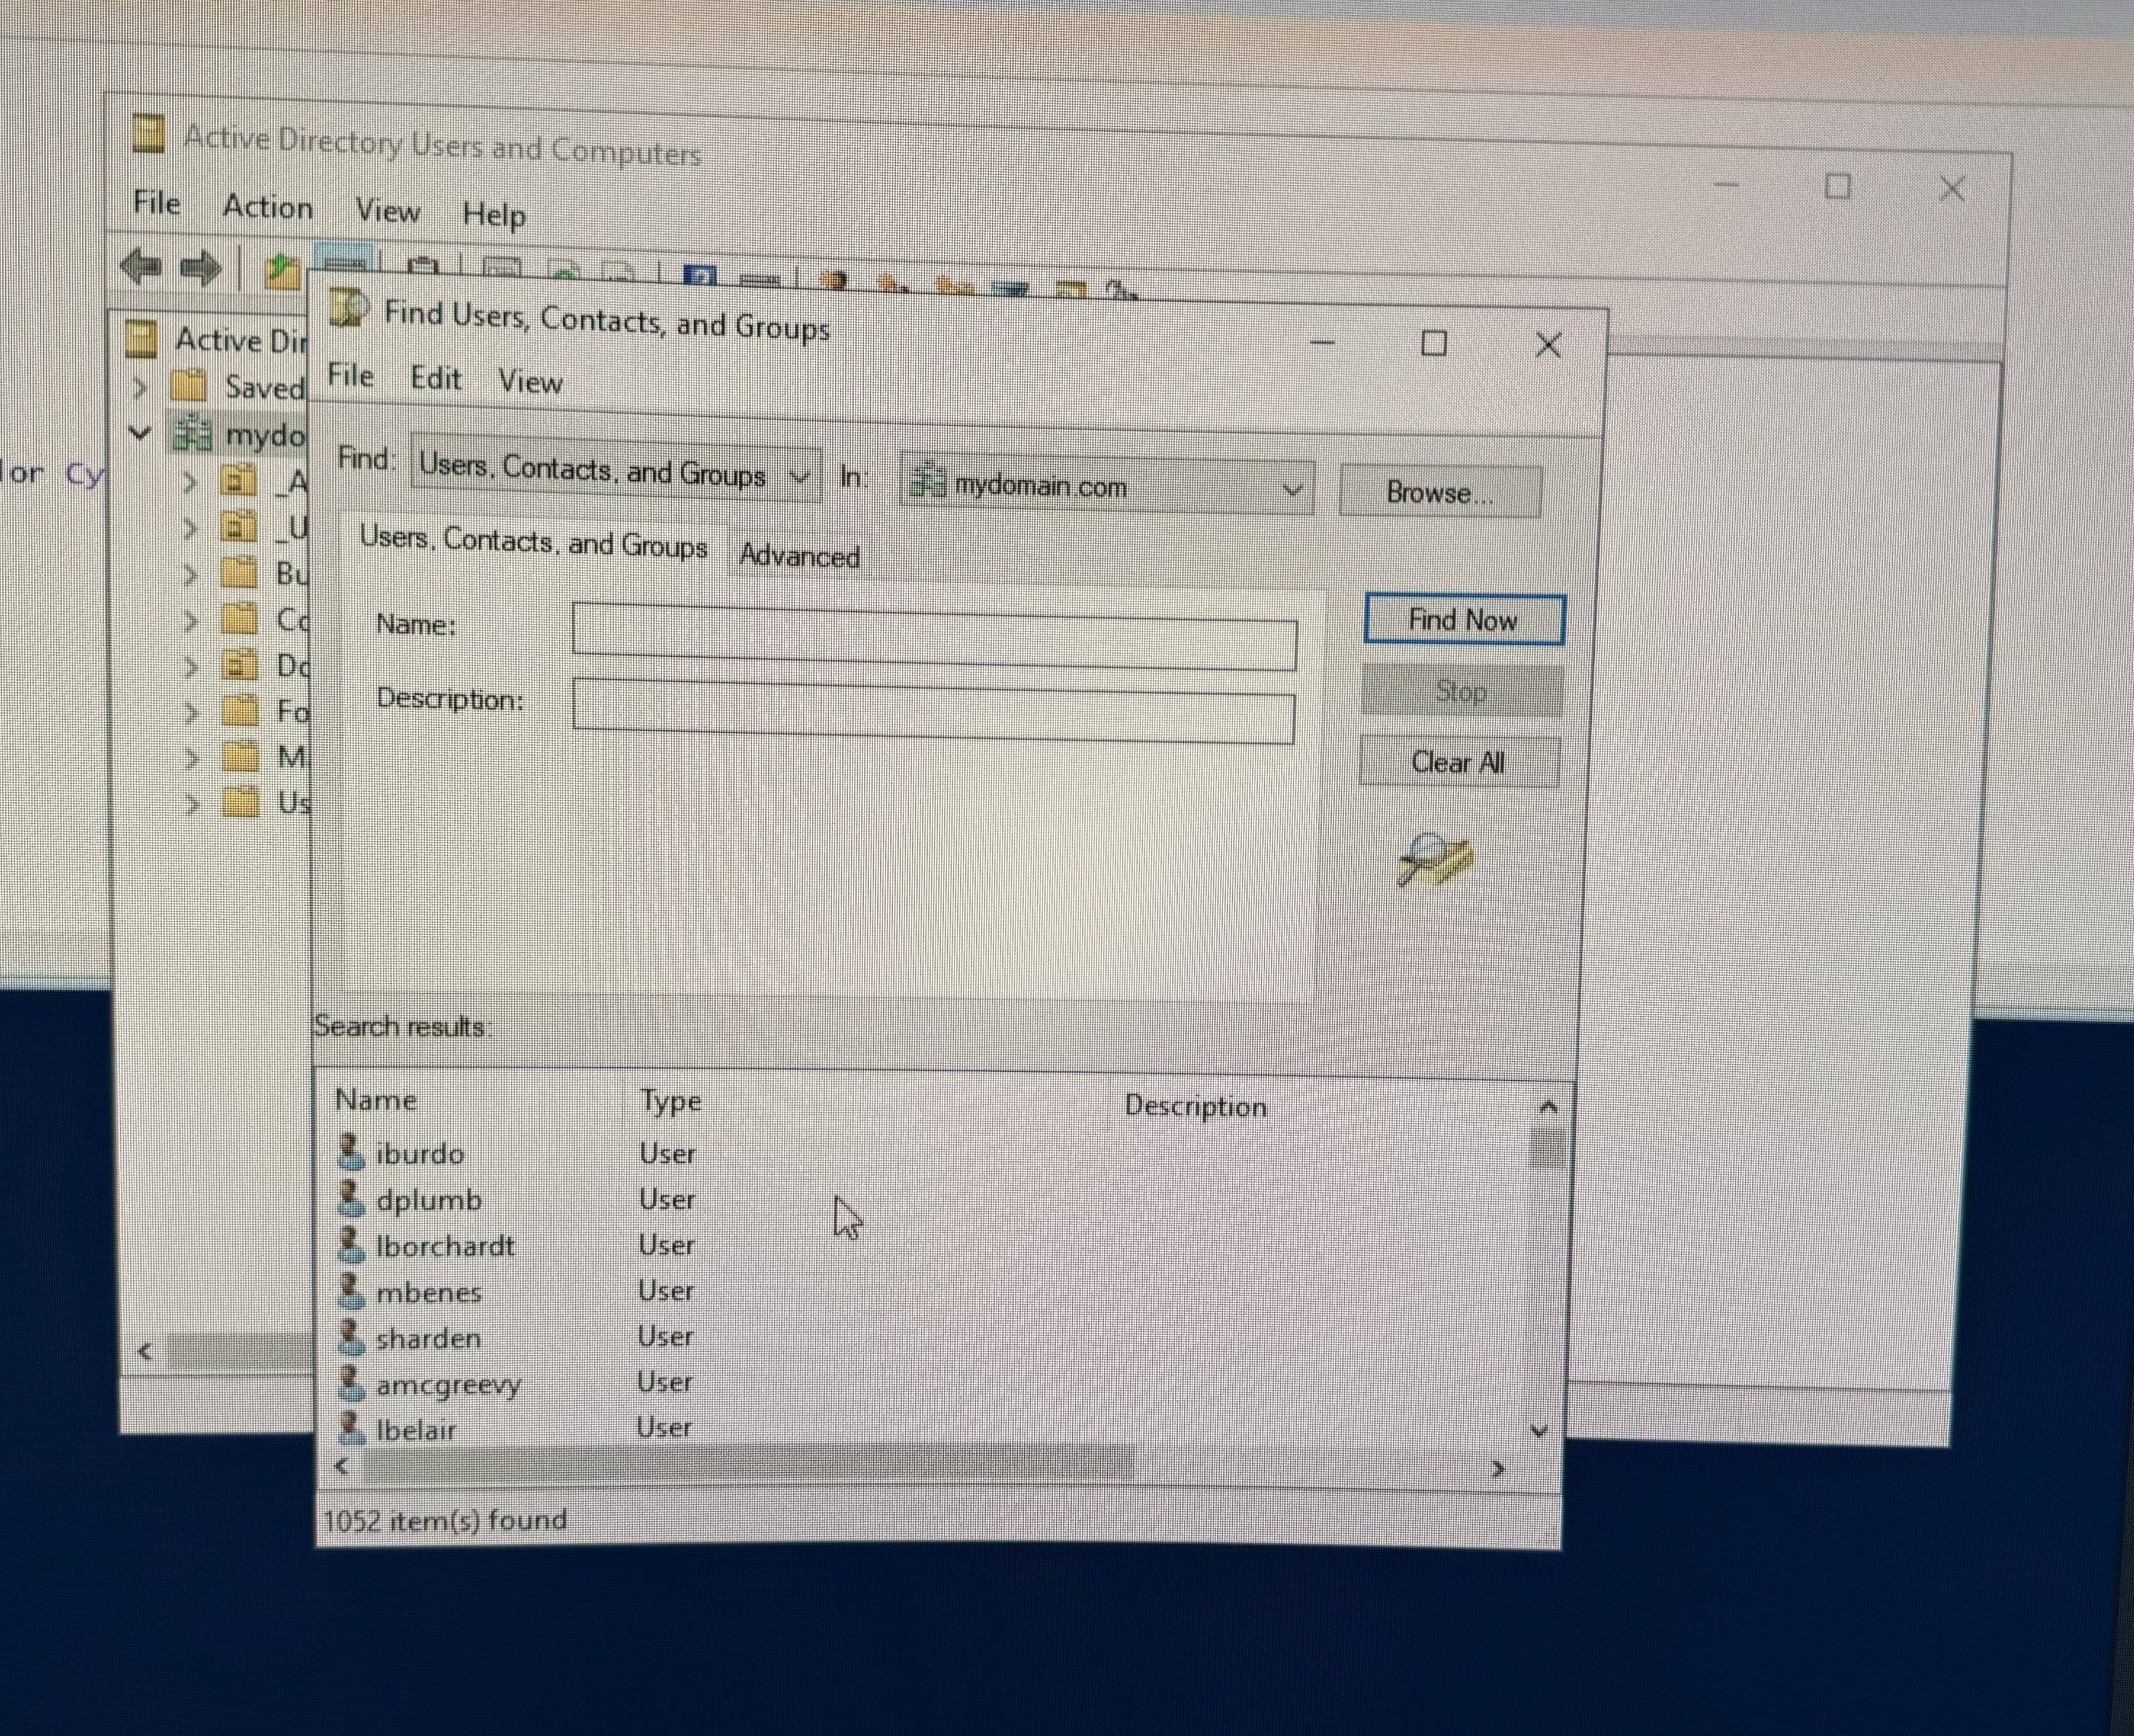Select the lborchardt user entry
2134x1736 pixels.
pos(444,1246)
